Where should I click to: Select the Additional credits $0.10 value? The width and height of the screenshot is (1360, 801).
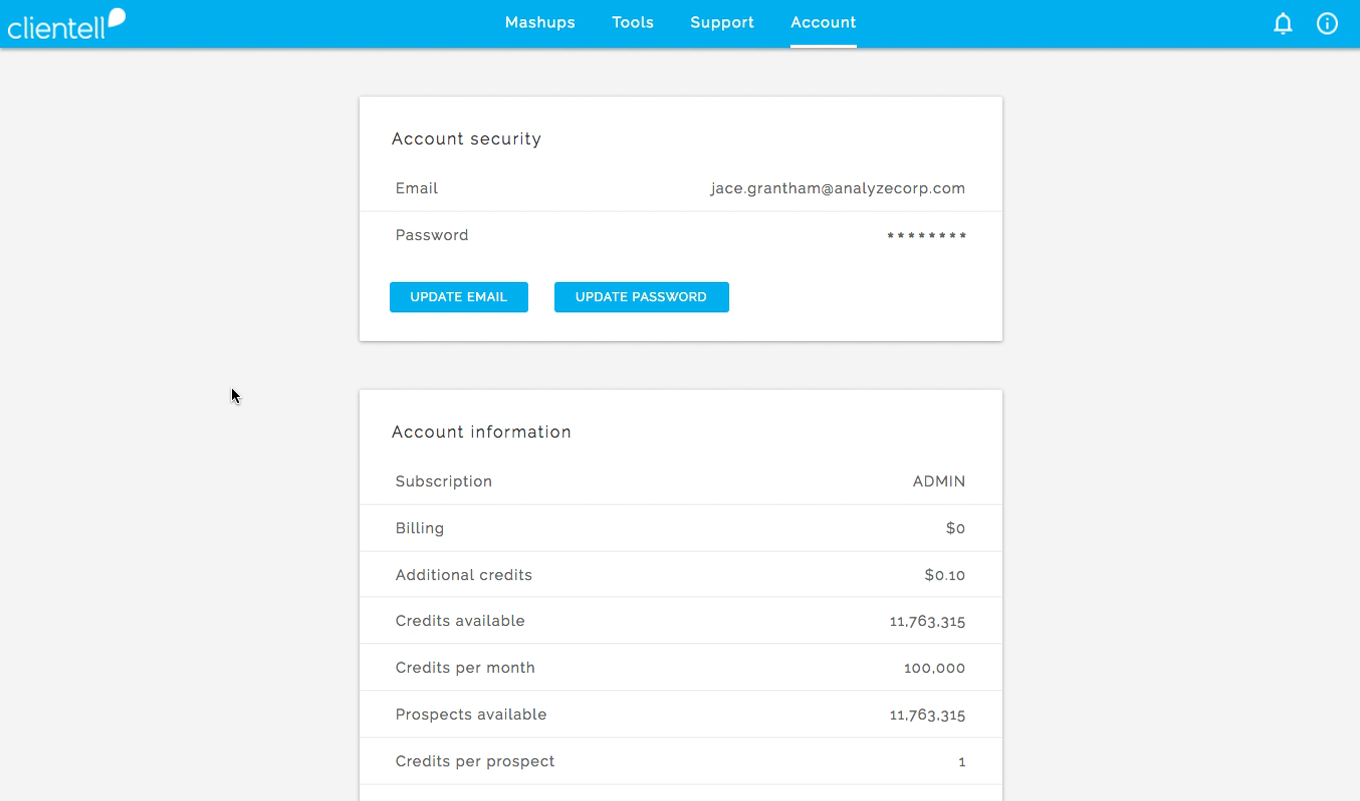click(x=944, y=575)
